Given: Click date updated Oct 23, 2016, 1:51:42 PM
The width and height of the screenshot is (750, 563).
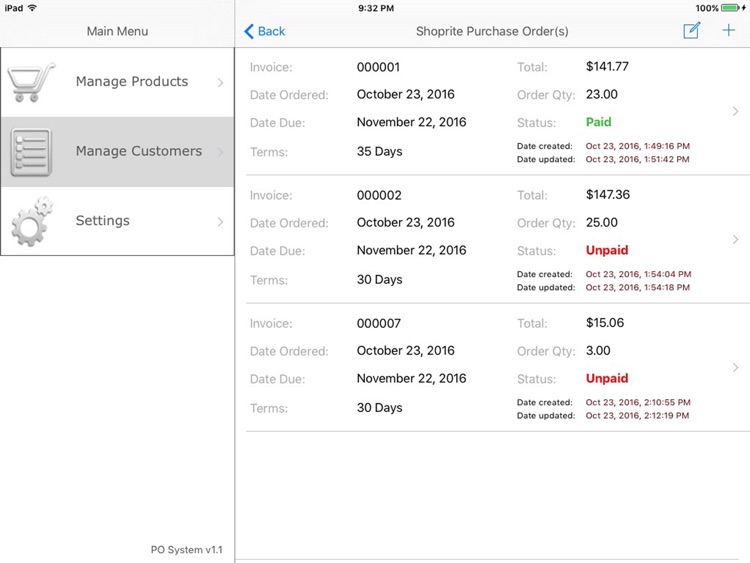Looking at the screenshot, I should click(x=638, y=159).
